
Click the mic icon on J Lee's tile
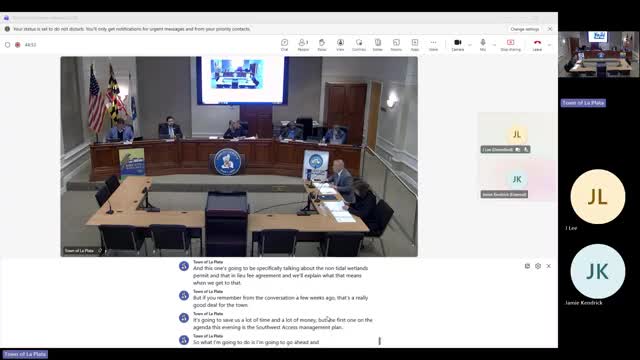[526, 150]
